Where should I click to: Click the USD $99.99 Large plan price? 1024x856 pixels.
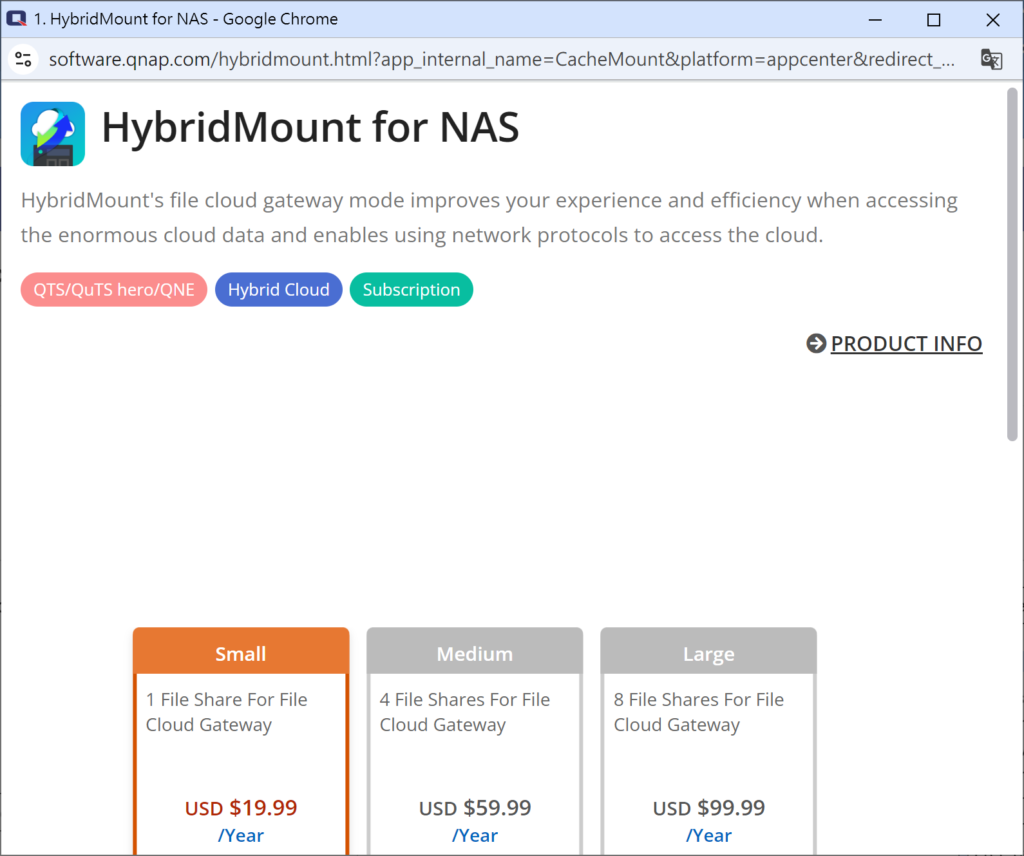pos(708,808)
